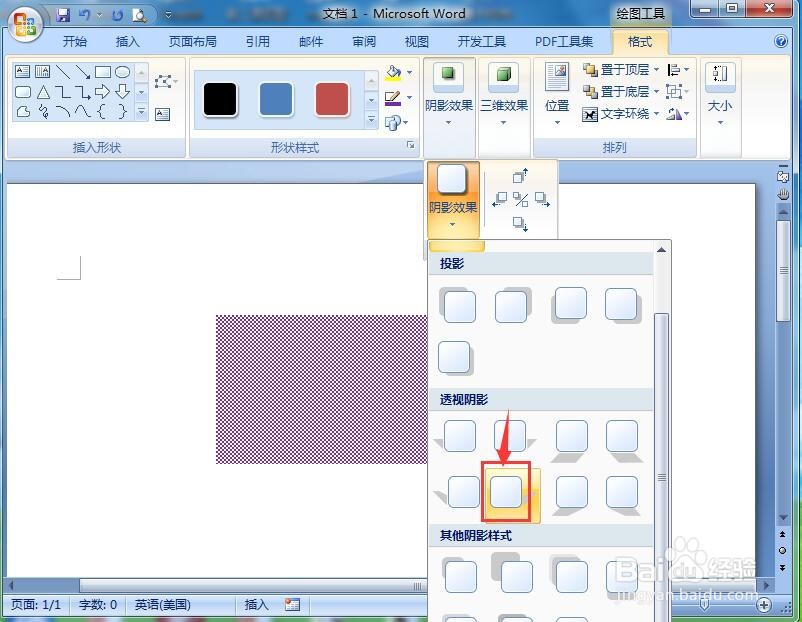Click the opened 阴影效果 gallery button

(x=453, y=198)
